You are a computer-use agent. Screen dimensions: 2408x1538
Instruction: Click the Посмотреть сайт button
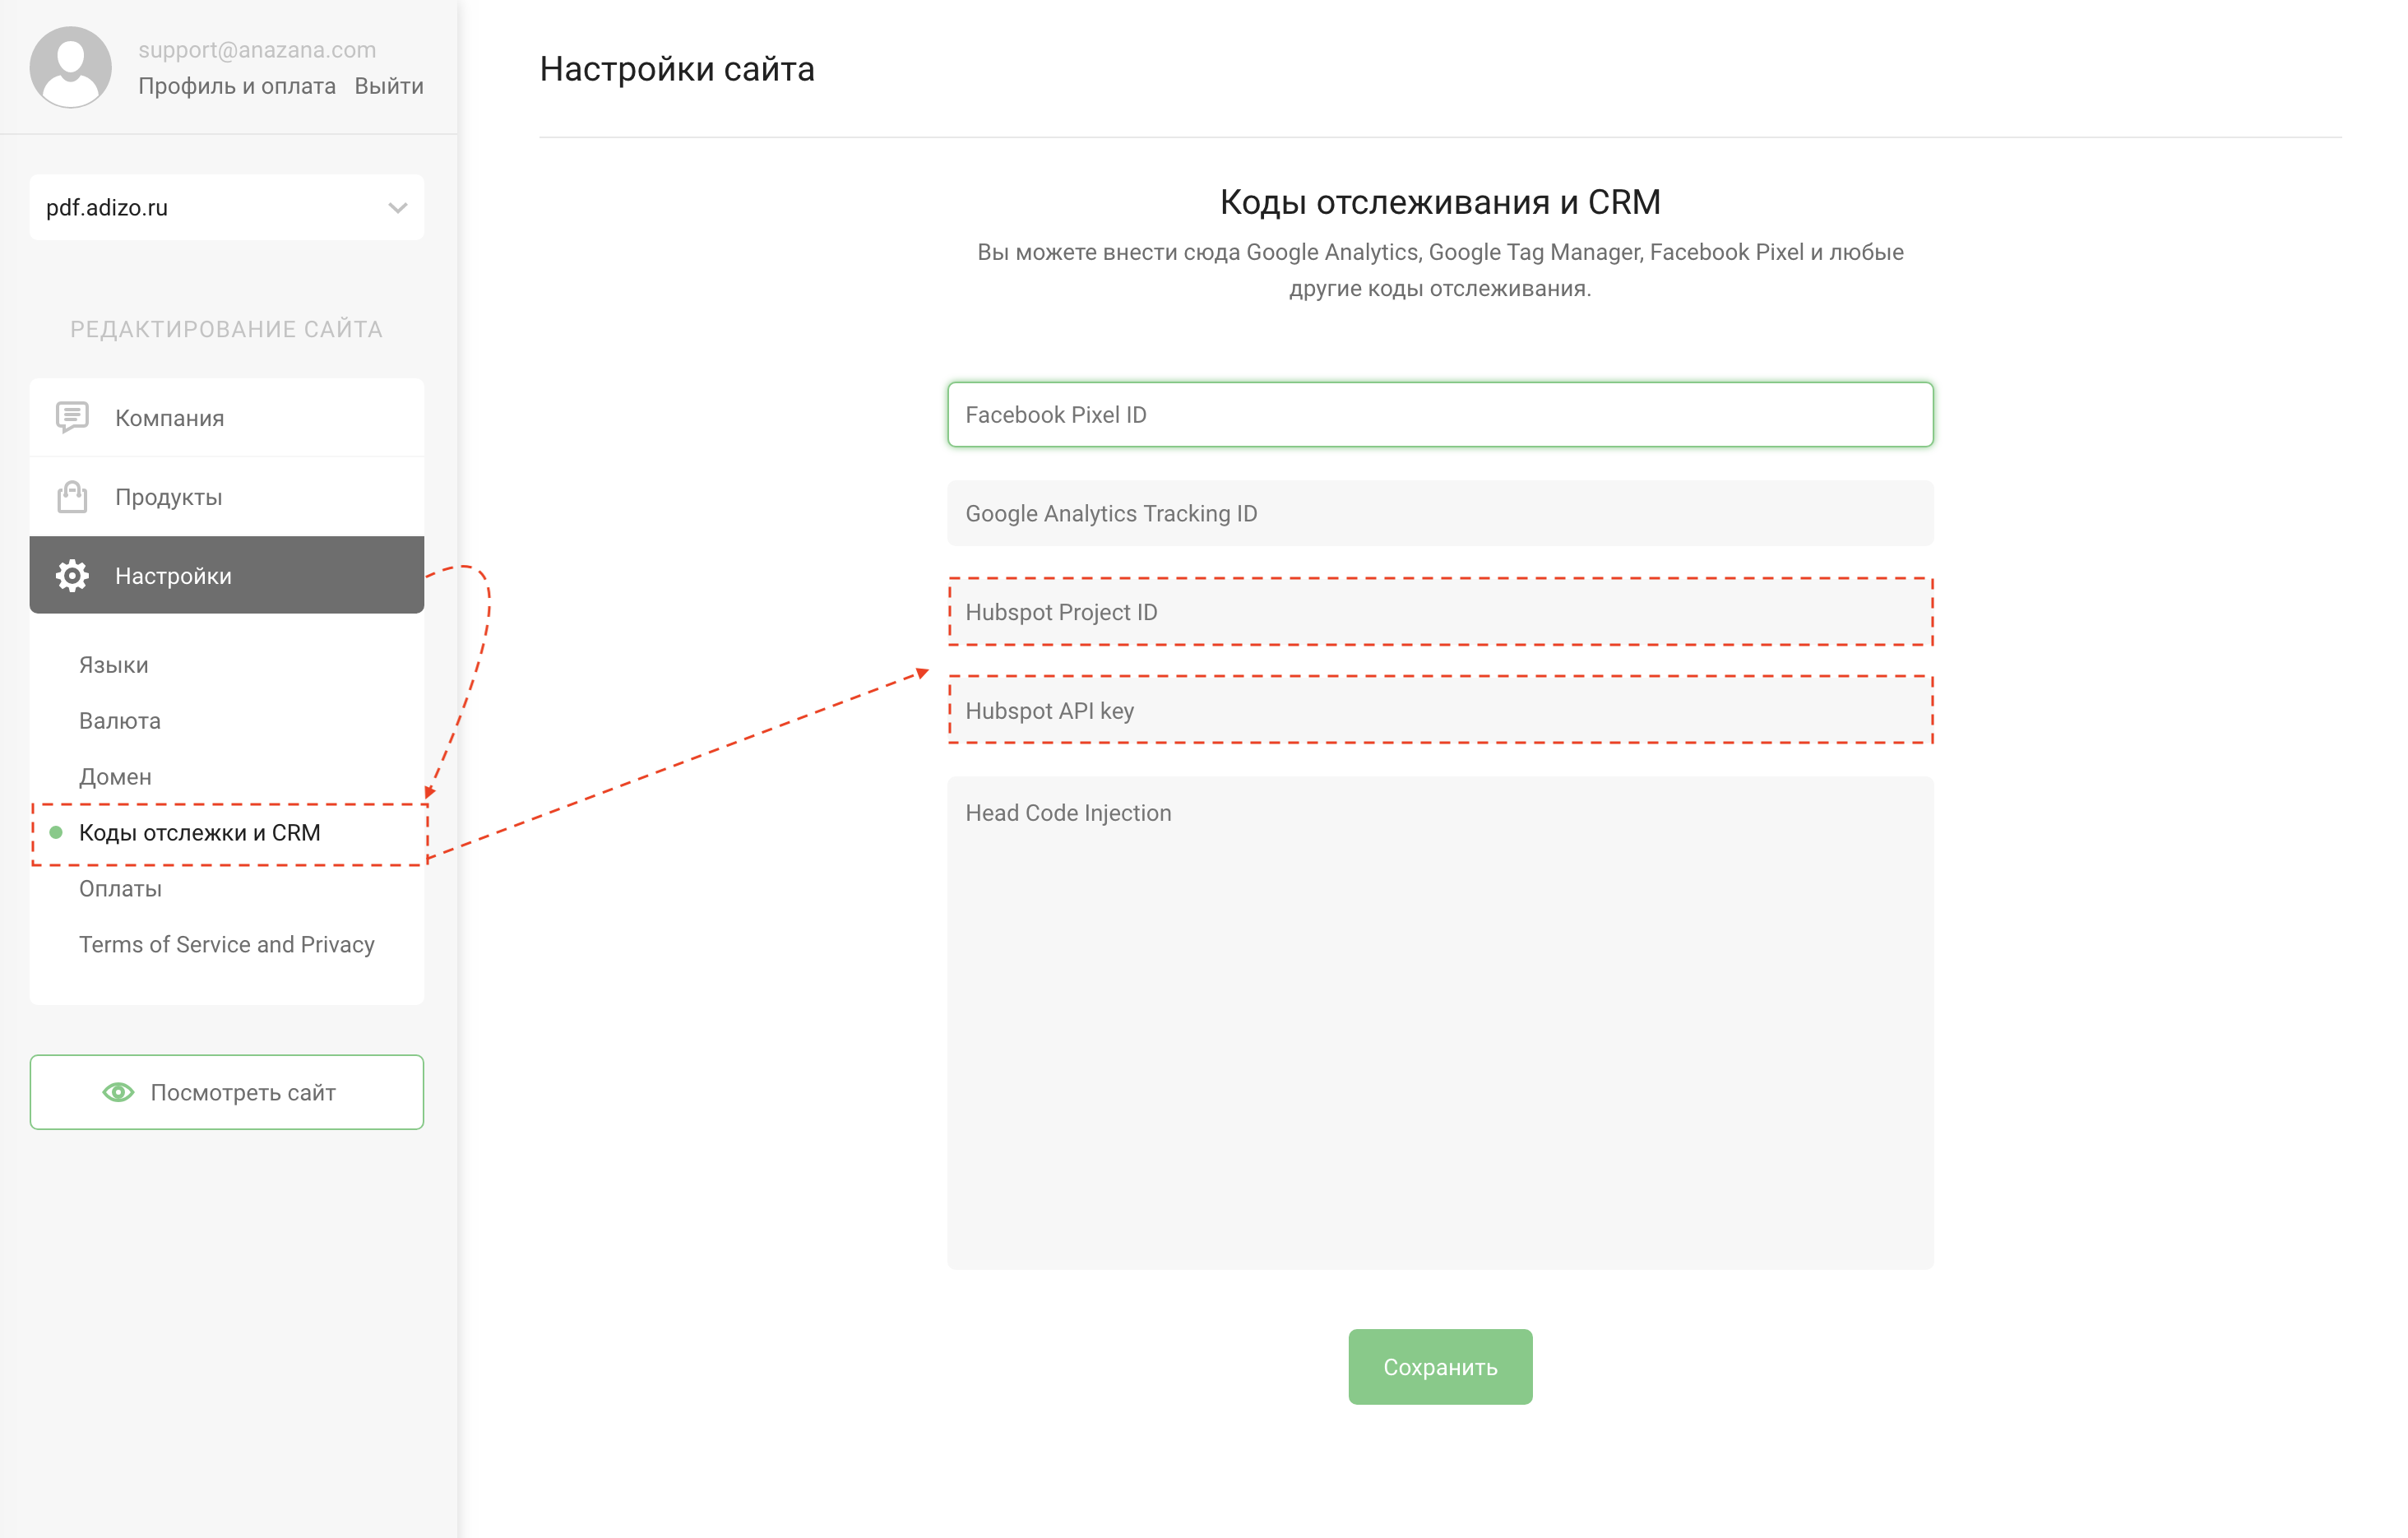(227, 1092)
